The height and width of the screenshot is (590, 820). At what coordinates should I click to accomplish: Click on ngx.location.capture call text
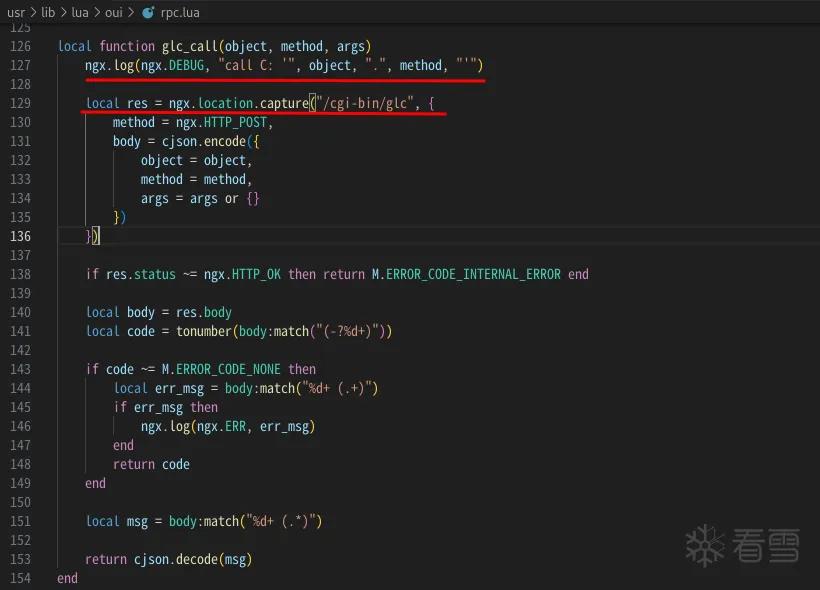tap(239, 104)
